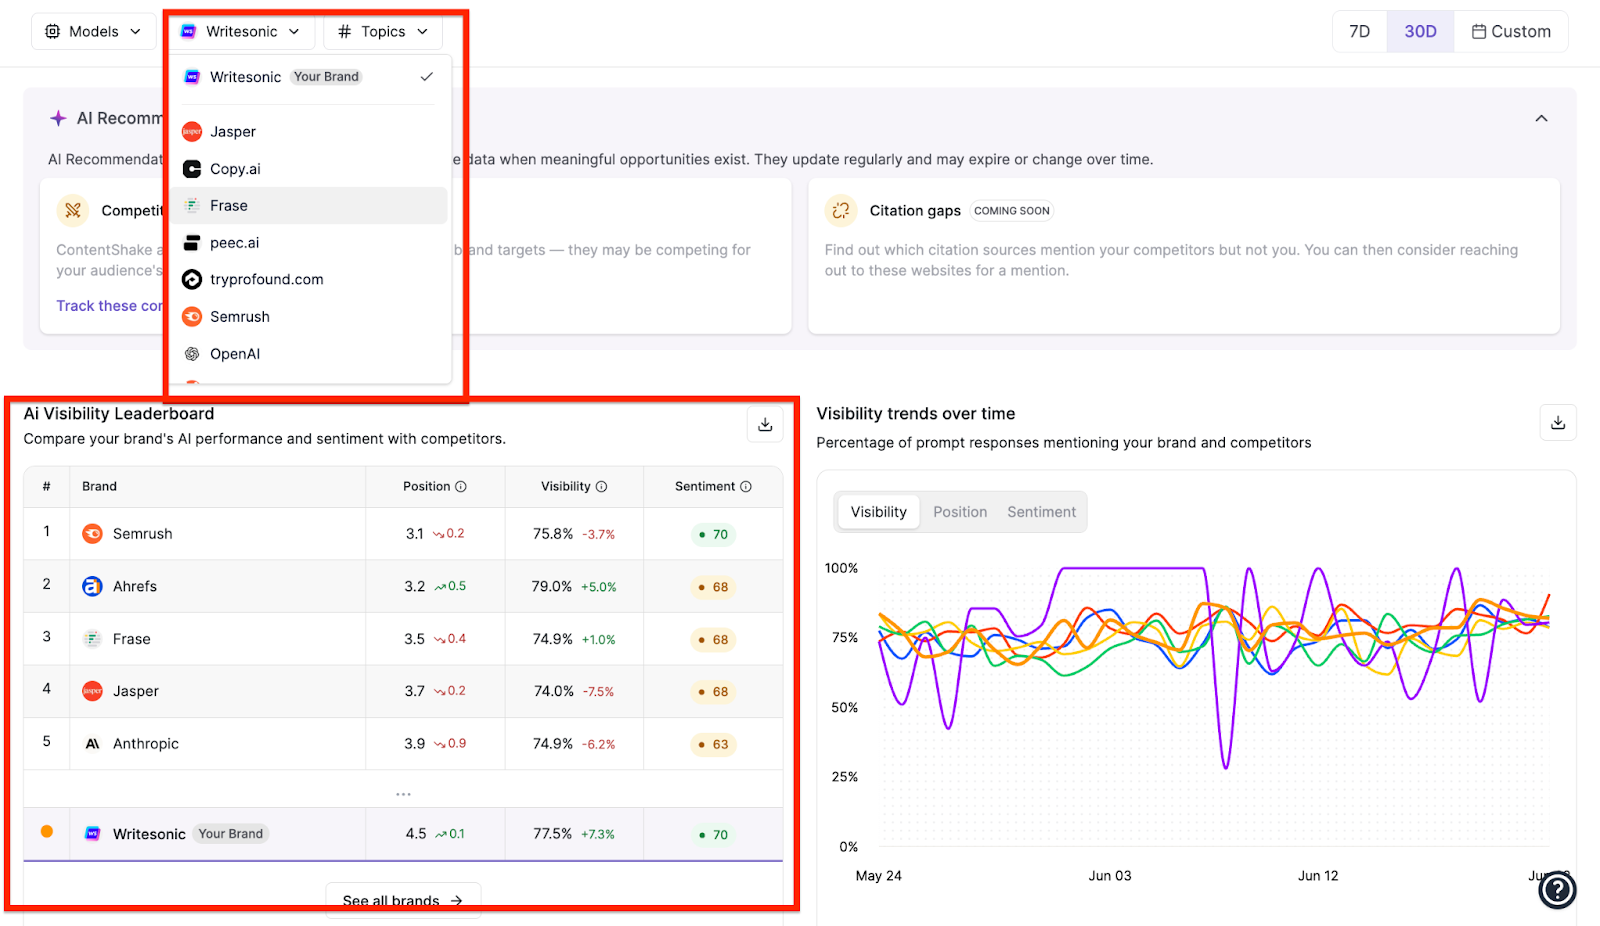The width and height of the screenshot is (1600, 926).
Task: Click the Ahrefs visibility value 79.0%
Action: tap(552, 587)
